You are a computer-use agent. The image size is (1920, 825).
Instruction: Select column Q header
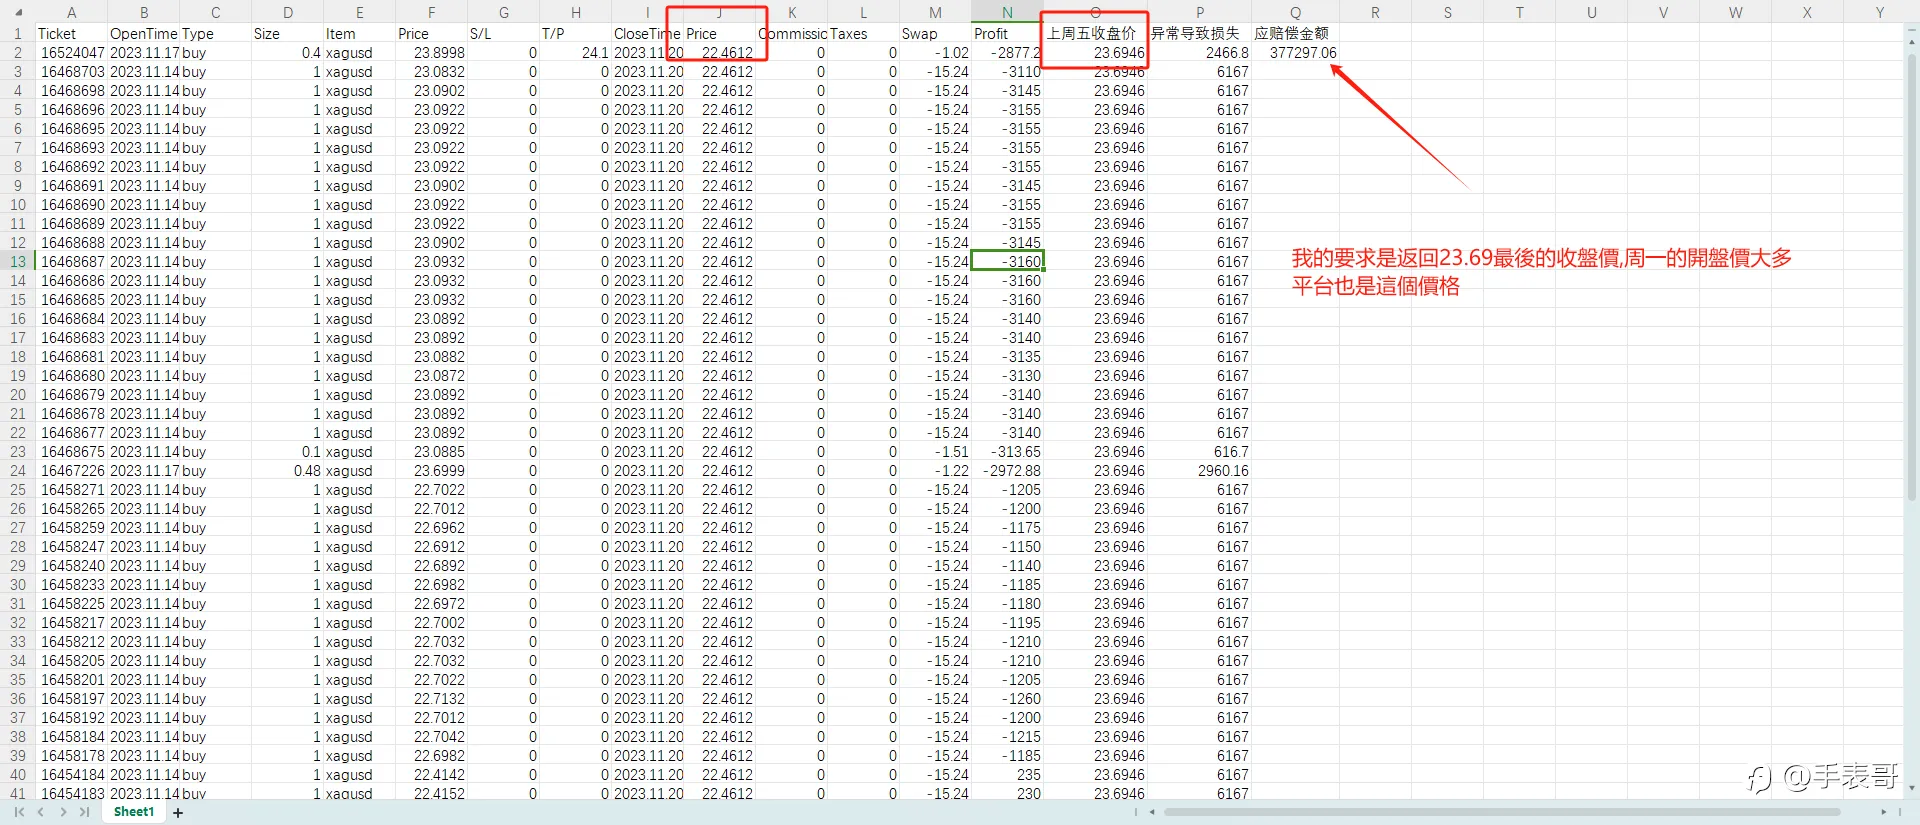pyautogui.click(x=1296, y=12)
